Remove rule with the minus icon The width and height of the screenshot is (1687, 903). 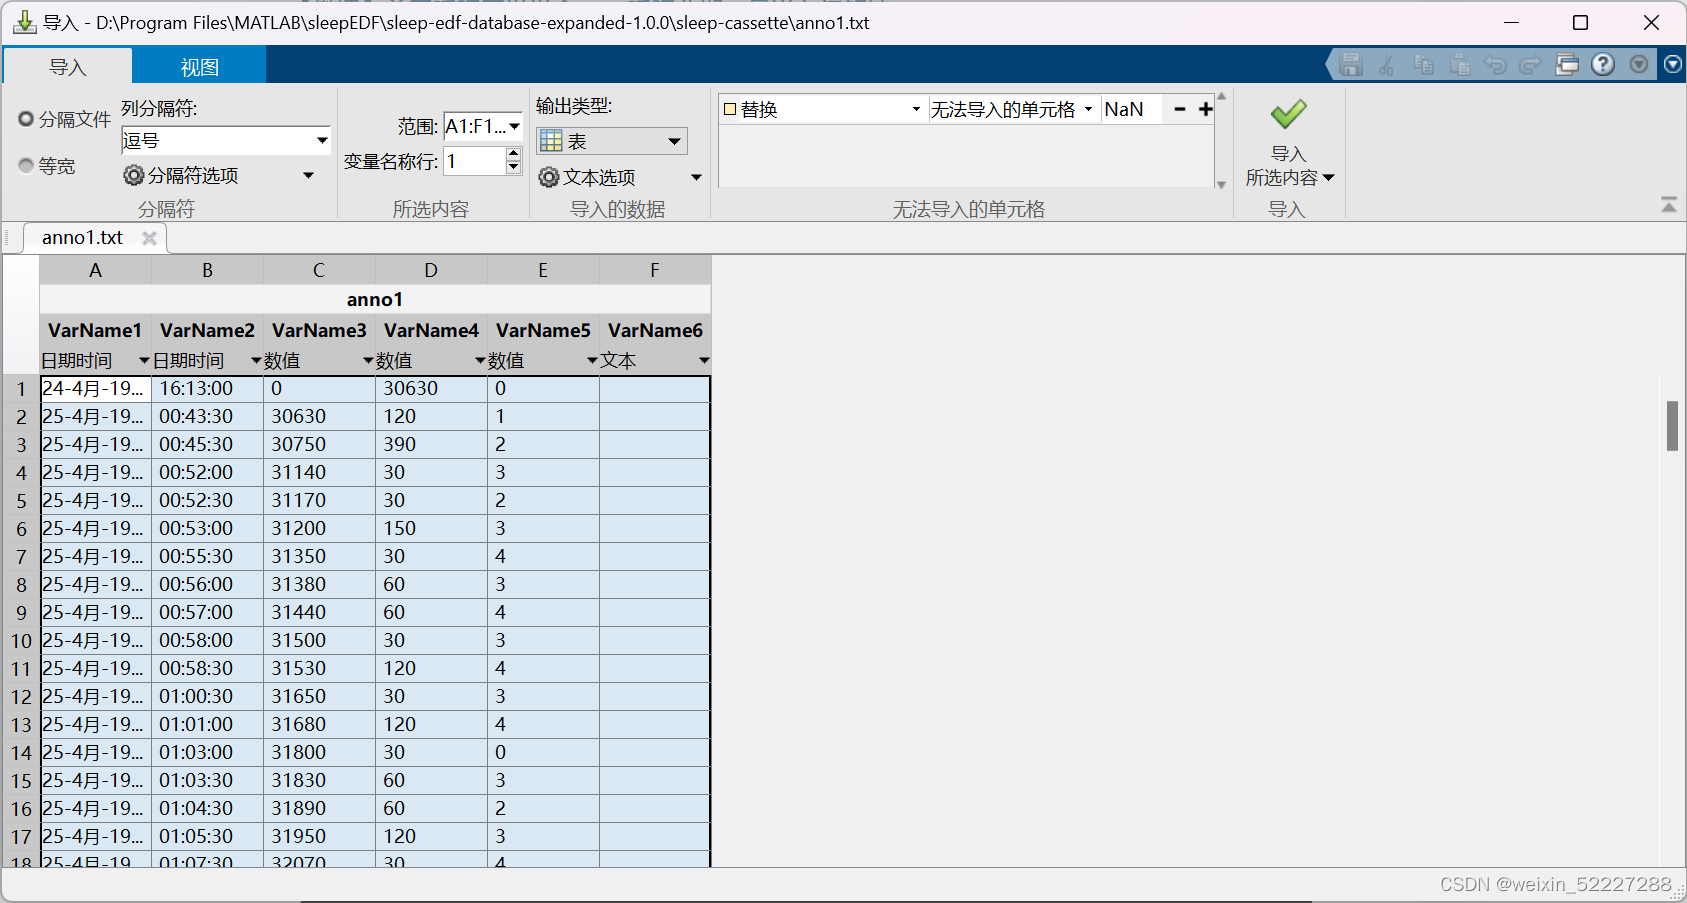(x=1180, y=109)
